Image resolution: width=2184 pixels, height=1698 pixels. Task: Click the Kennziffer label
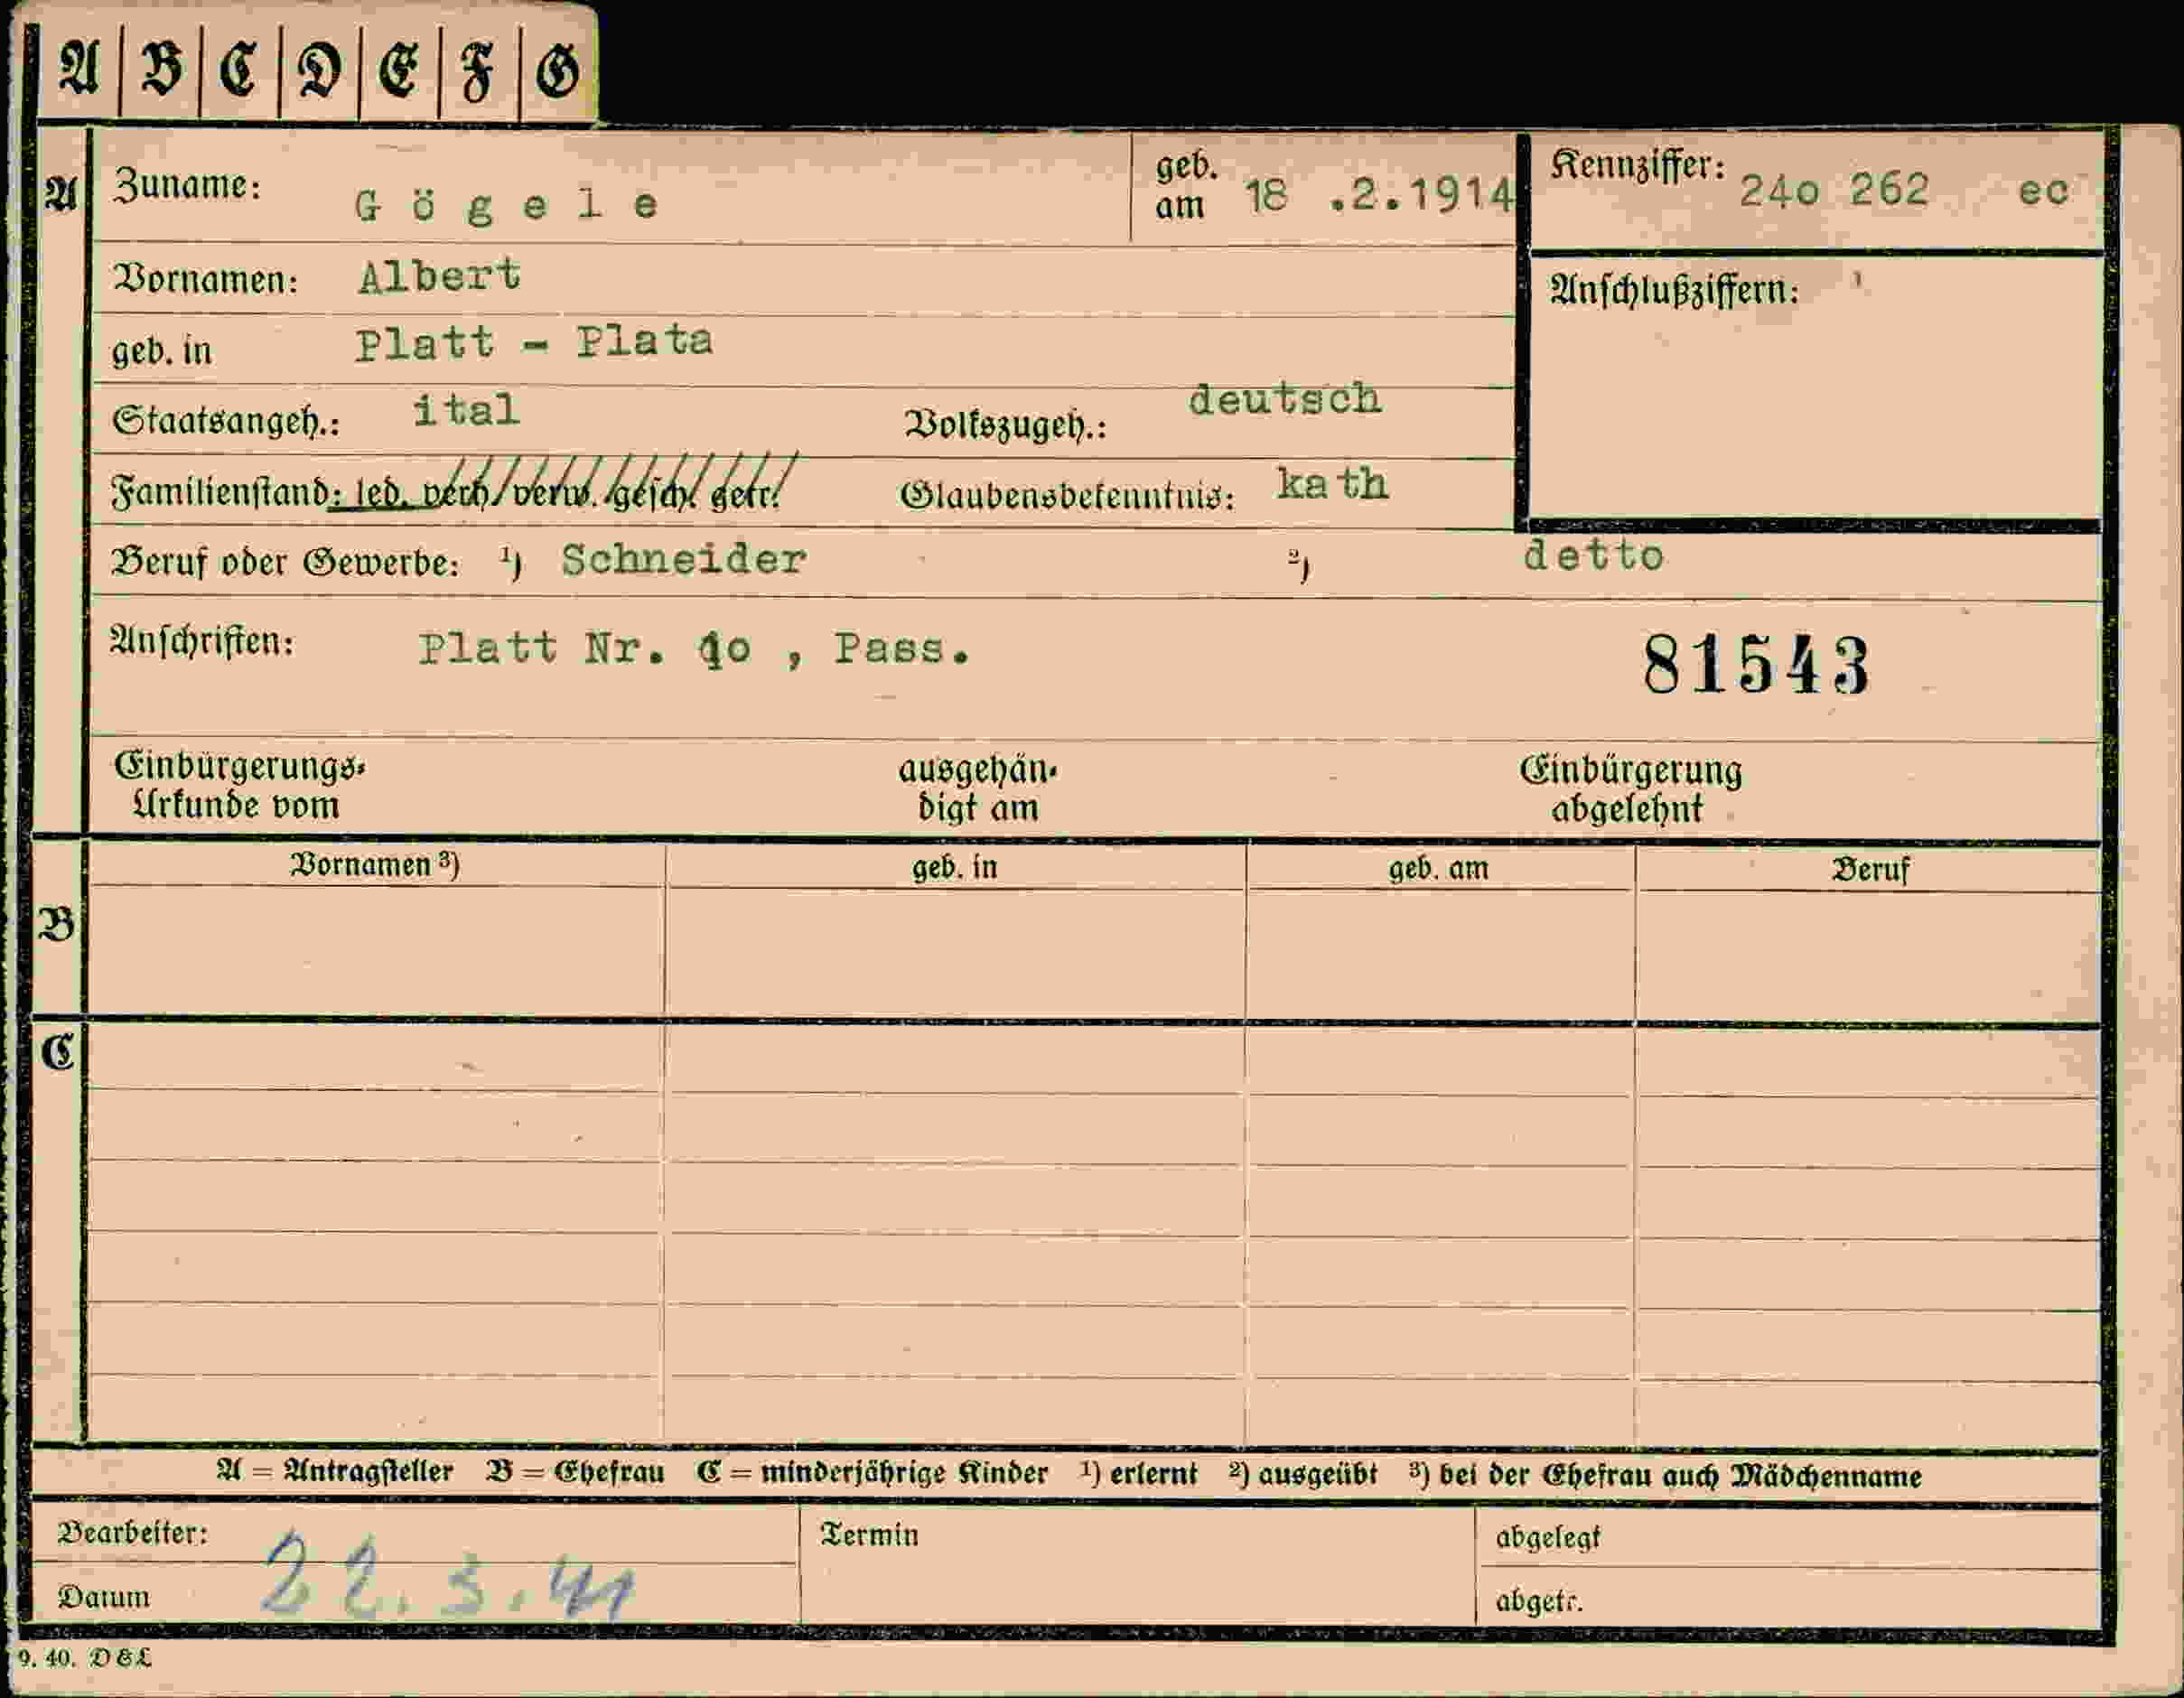coord(1637,165)
